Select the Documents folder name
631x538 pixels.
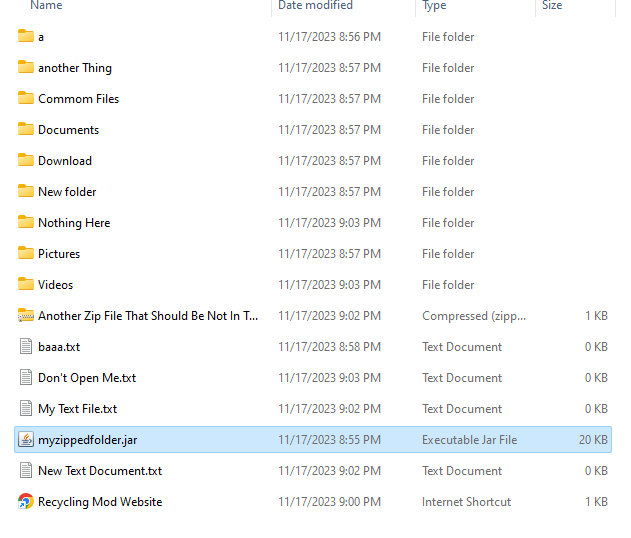[68, 130]
